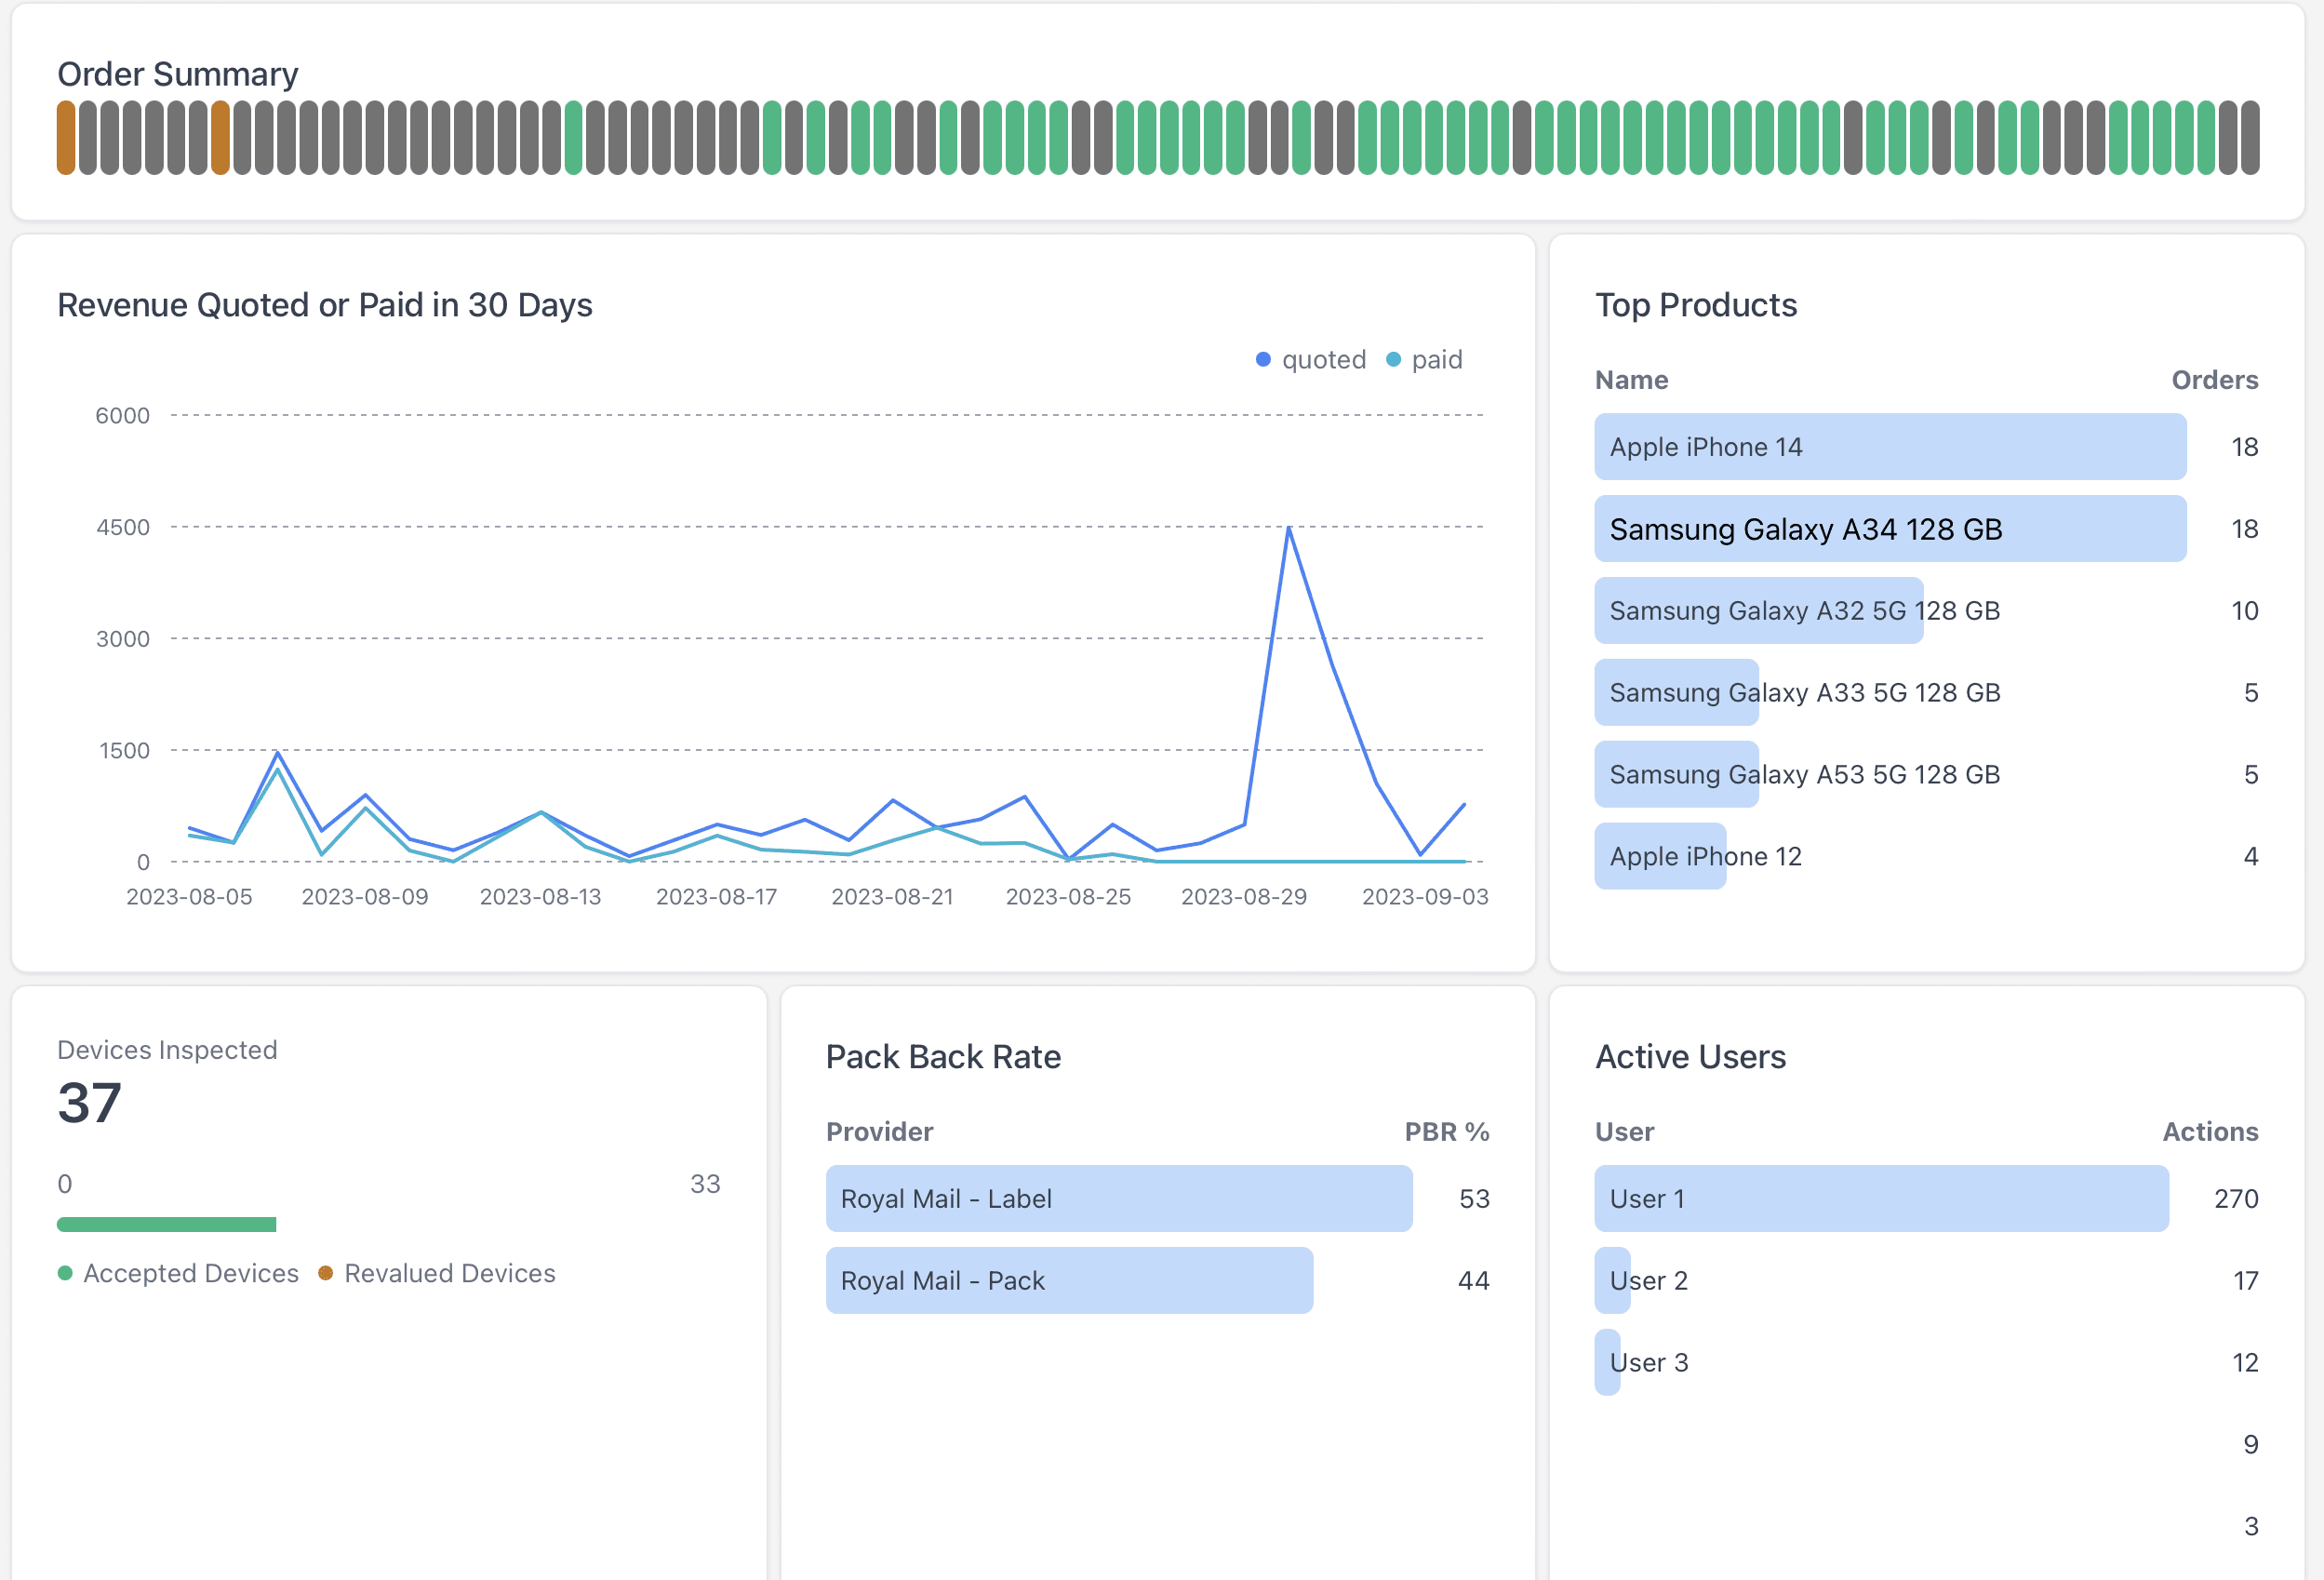Toggle the Accepted Devices legend entry
Screen dimensions: 2324x1580
coord(190,1273)
